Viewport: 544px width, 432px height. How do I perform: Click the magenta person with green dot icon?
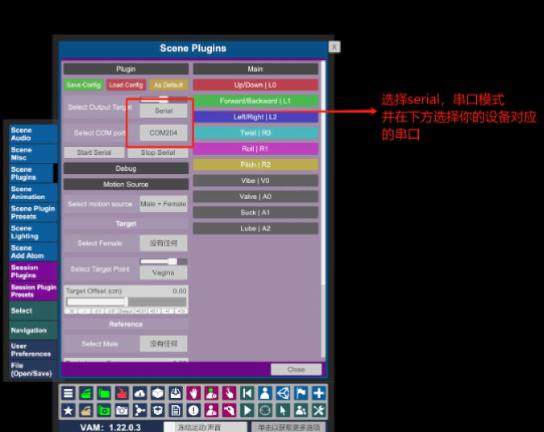[211, 393]
